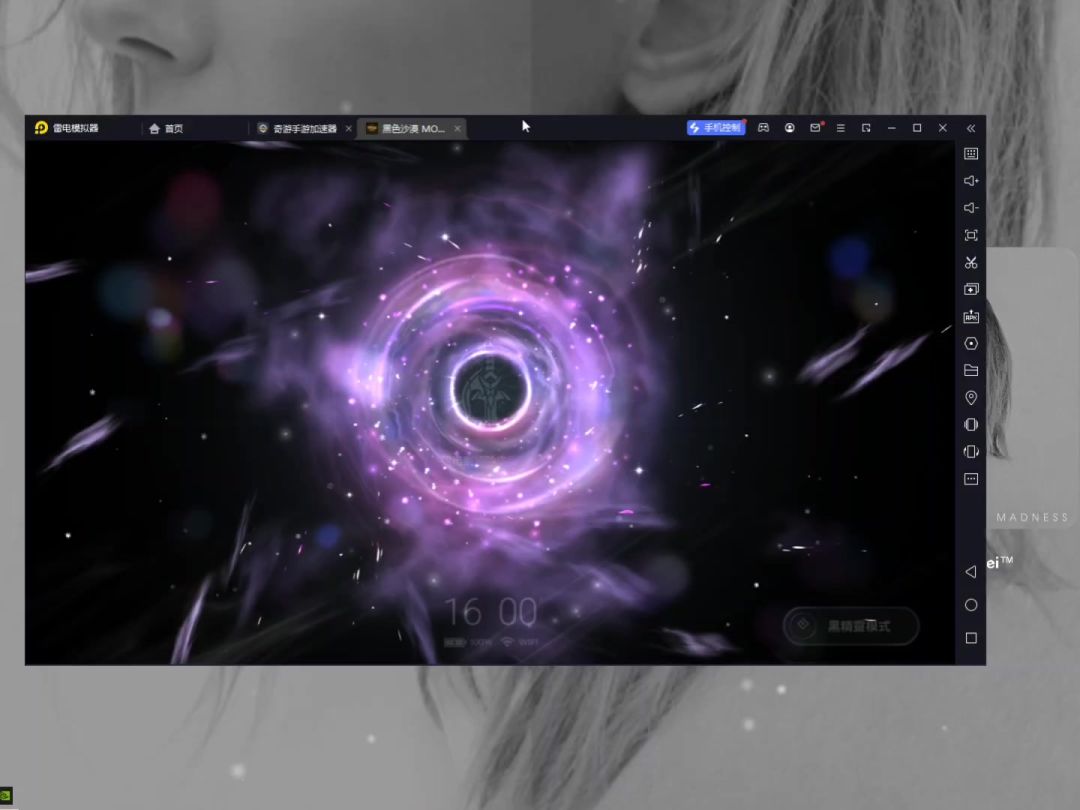
Task: Open the multi-instance manager icon
Action: [x=970, y=290]
